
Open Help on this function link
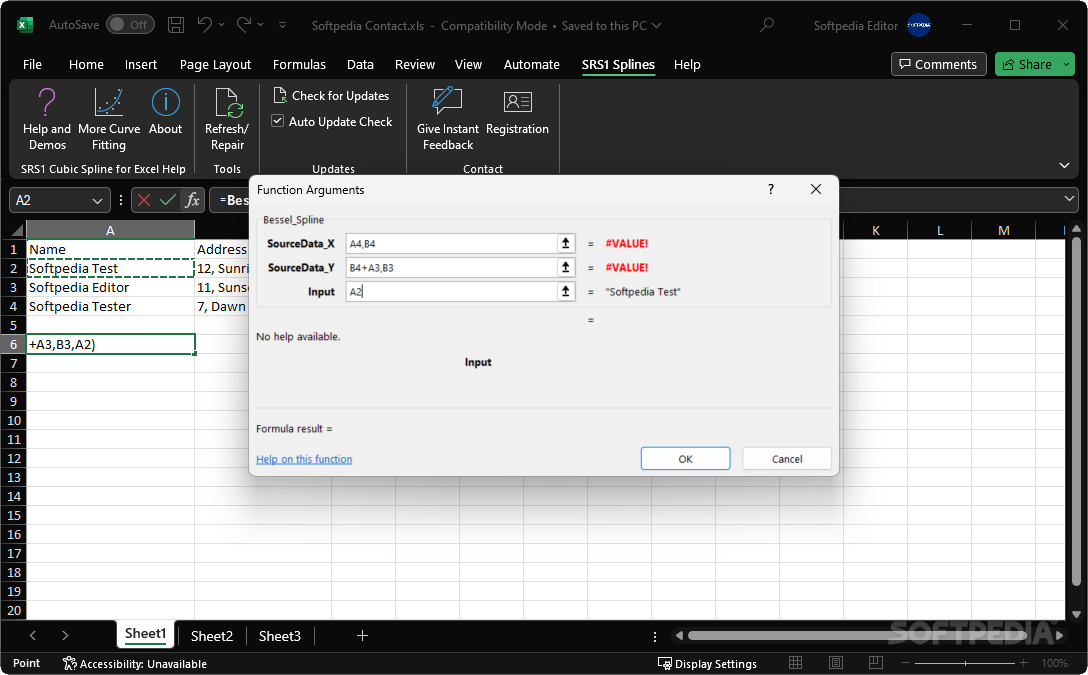tap(304, 459)
